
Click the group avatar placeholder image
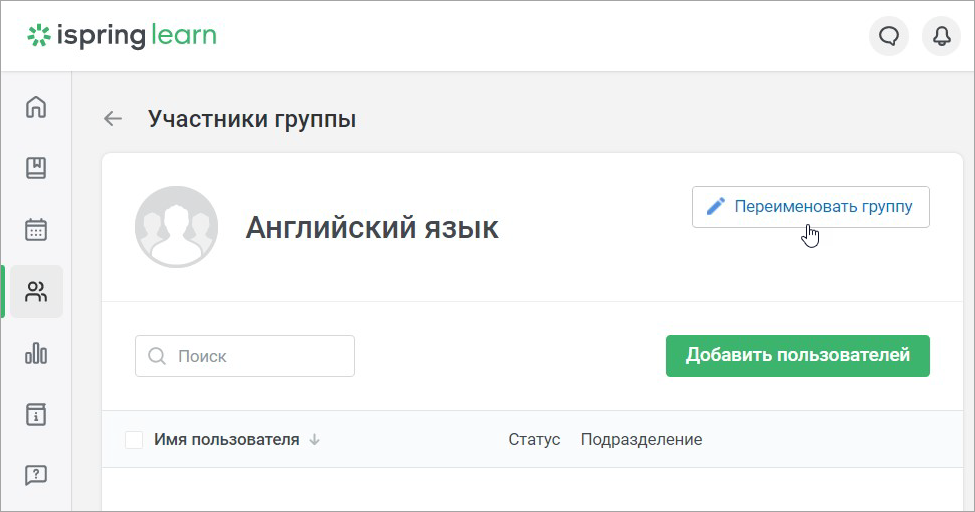[177, 227]
